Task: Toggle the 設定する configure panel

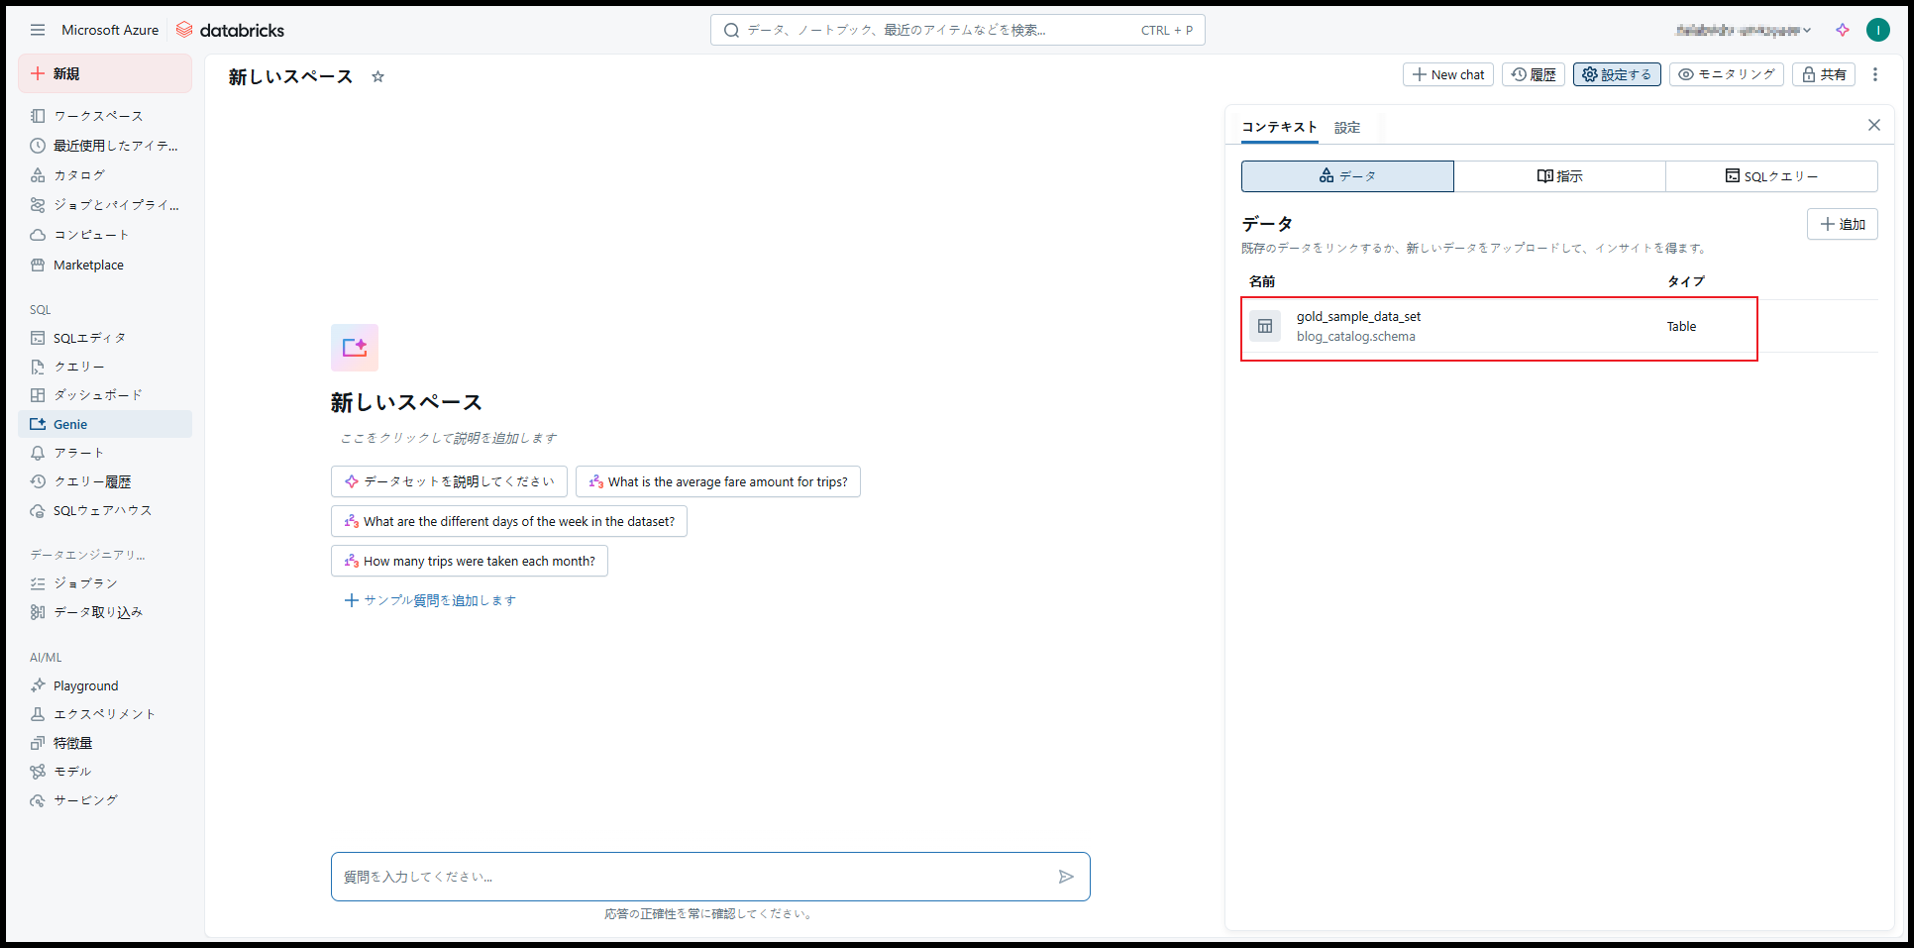Action: pos(1616,75)
